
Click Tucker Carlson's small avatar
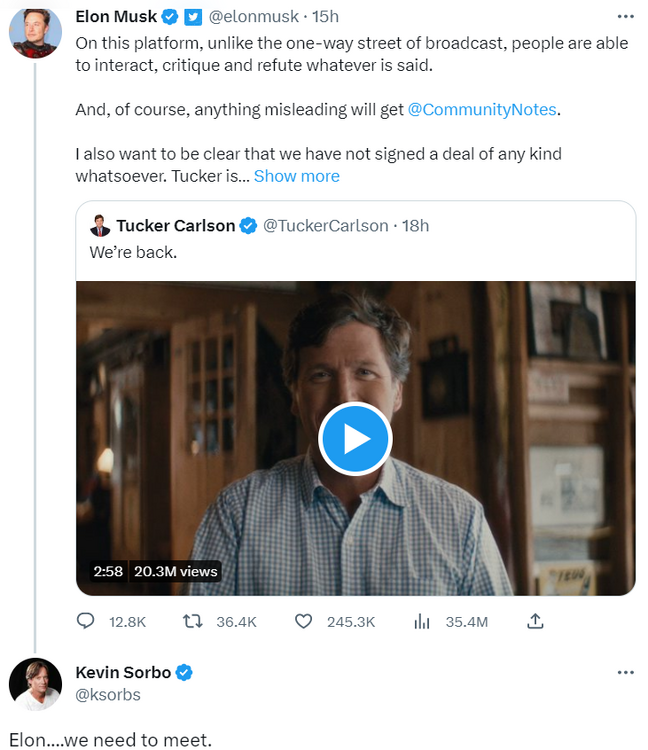coord(100,225)
